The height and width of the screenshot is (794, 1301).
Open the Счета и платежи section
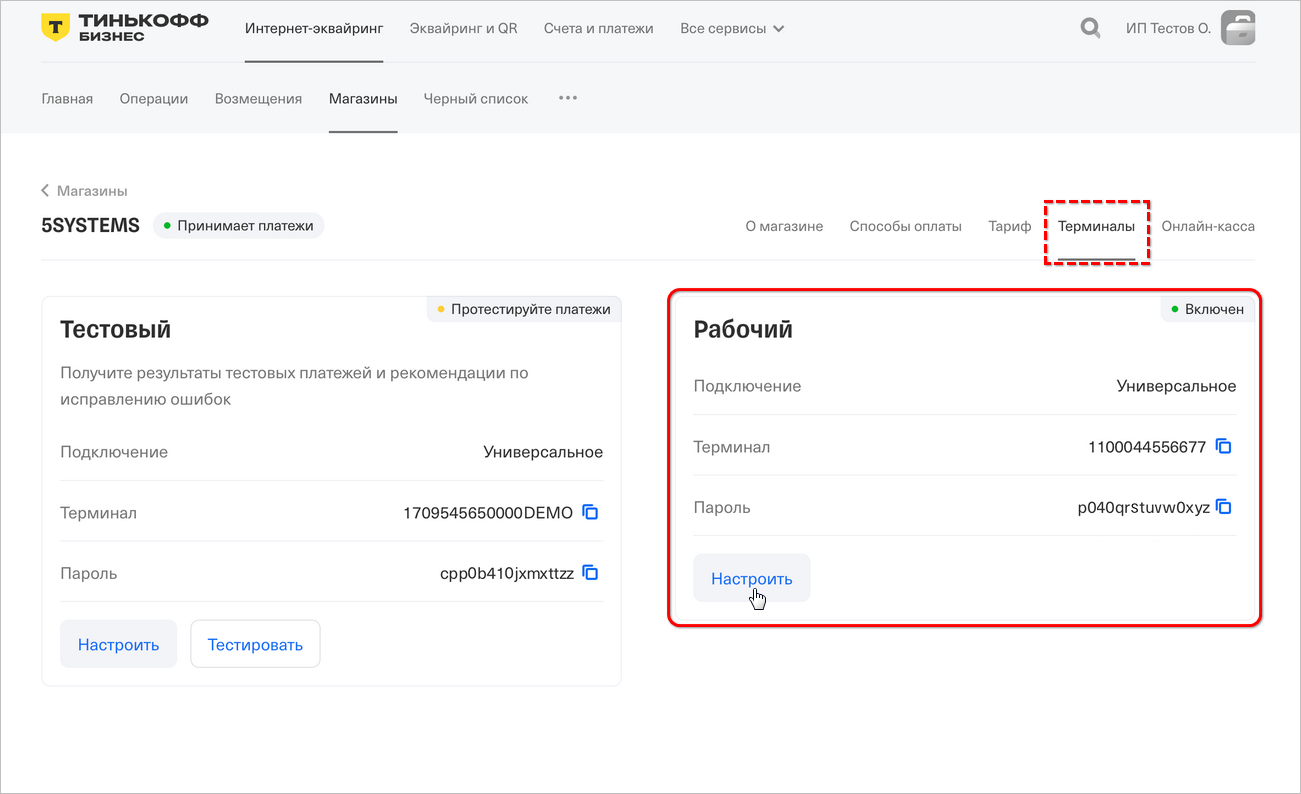(599, 28)
